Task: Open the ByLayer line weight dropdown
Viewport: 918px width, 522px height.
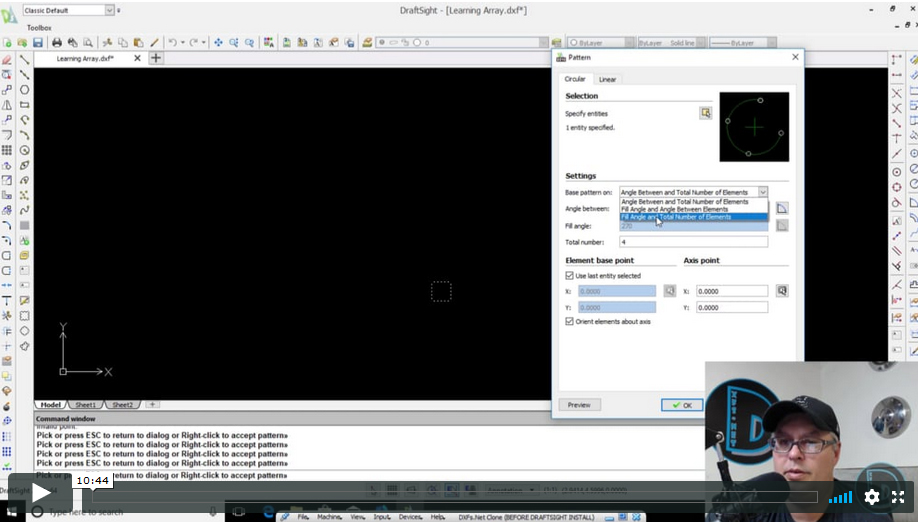Action: (772, 43)
